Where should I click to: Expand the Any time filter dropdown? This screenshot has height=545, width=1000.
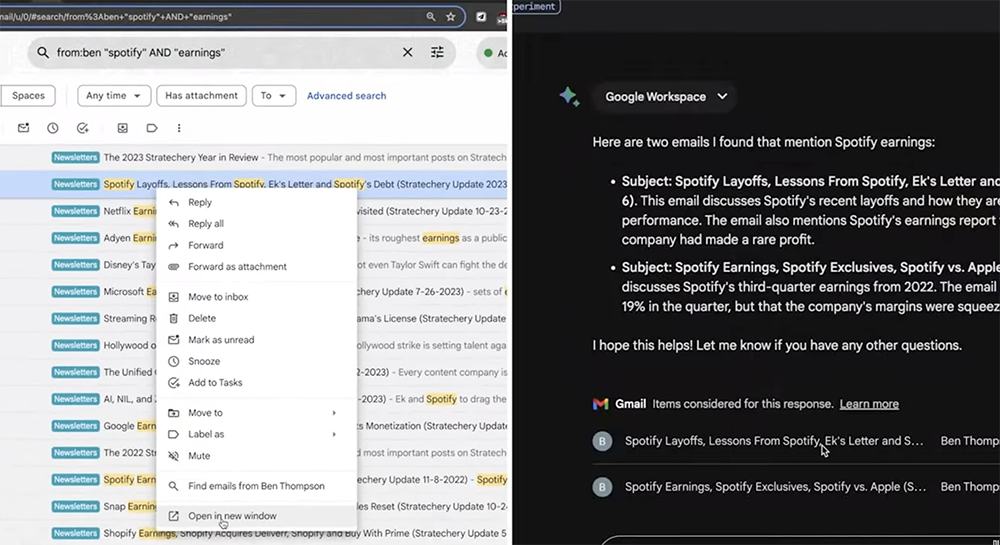click(114, 96)
